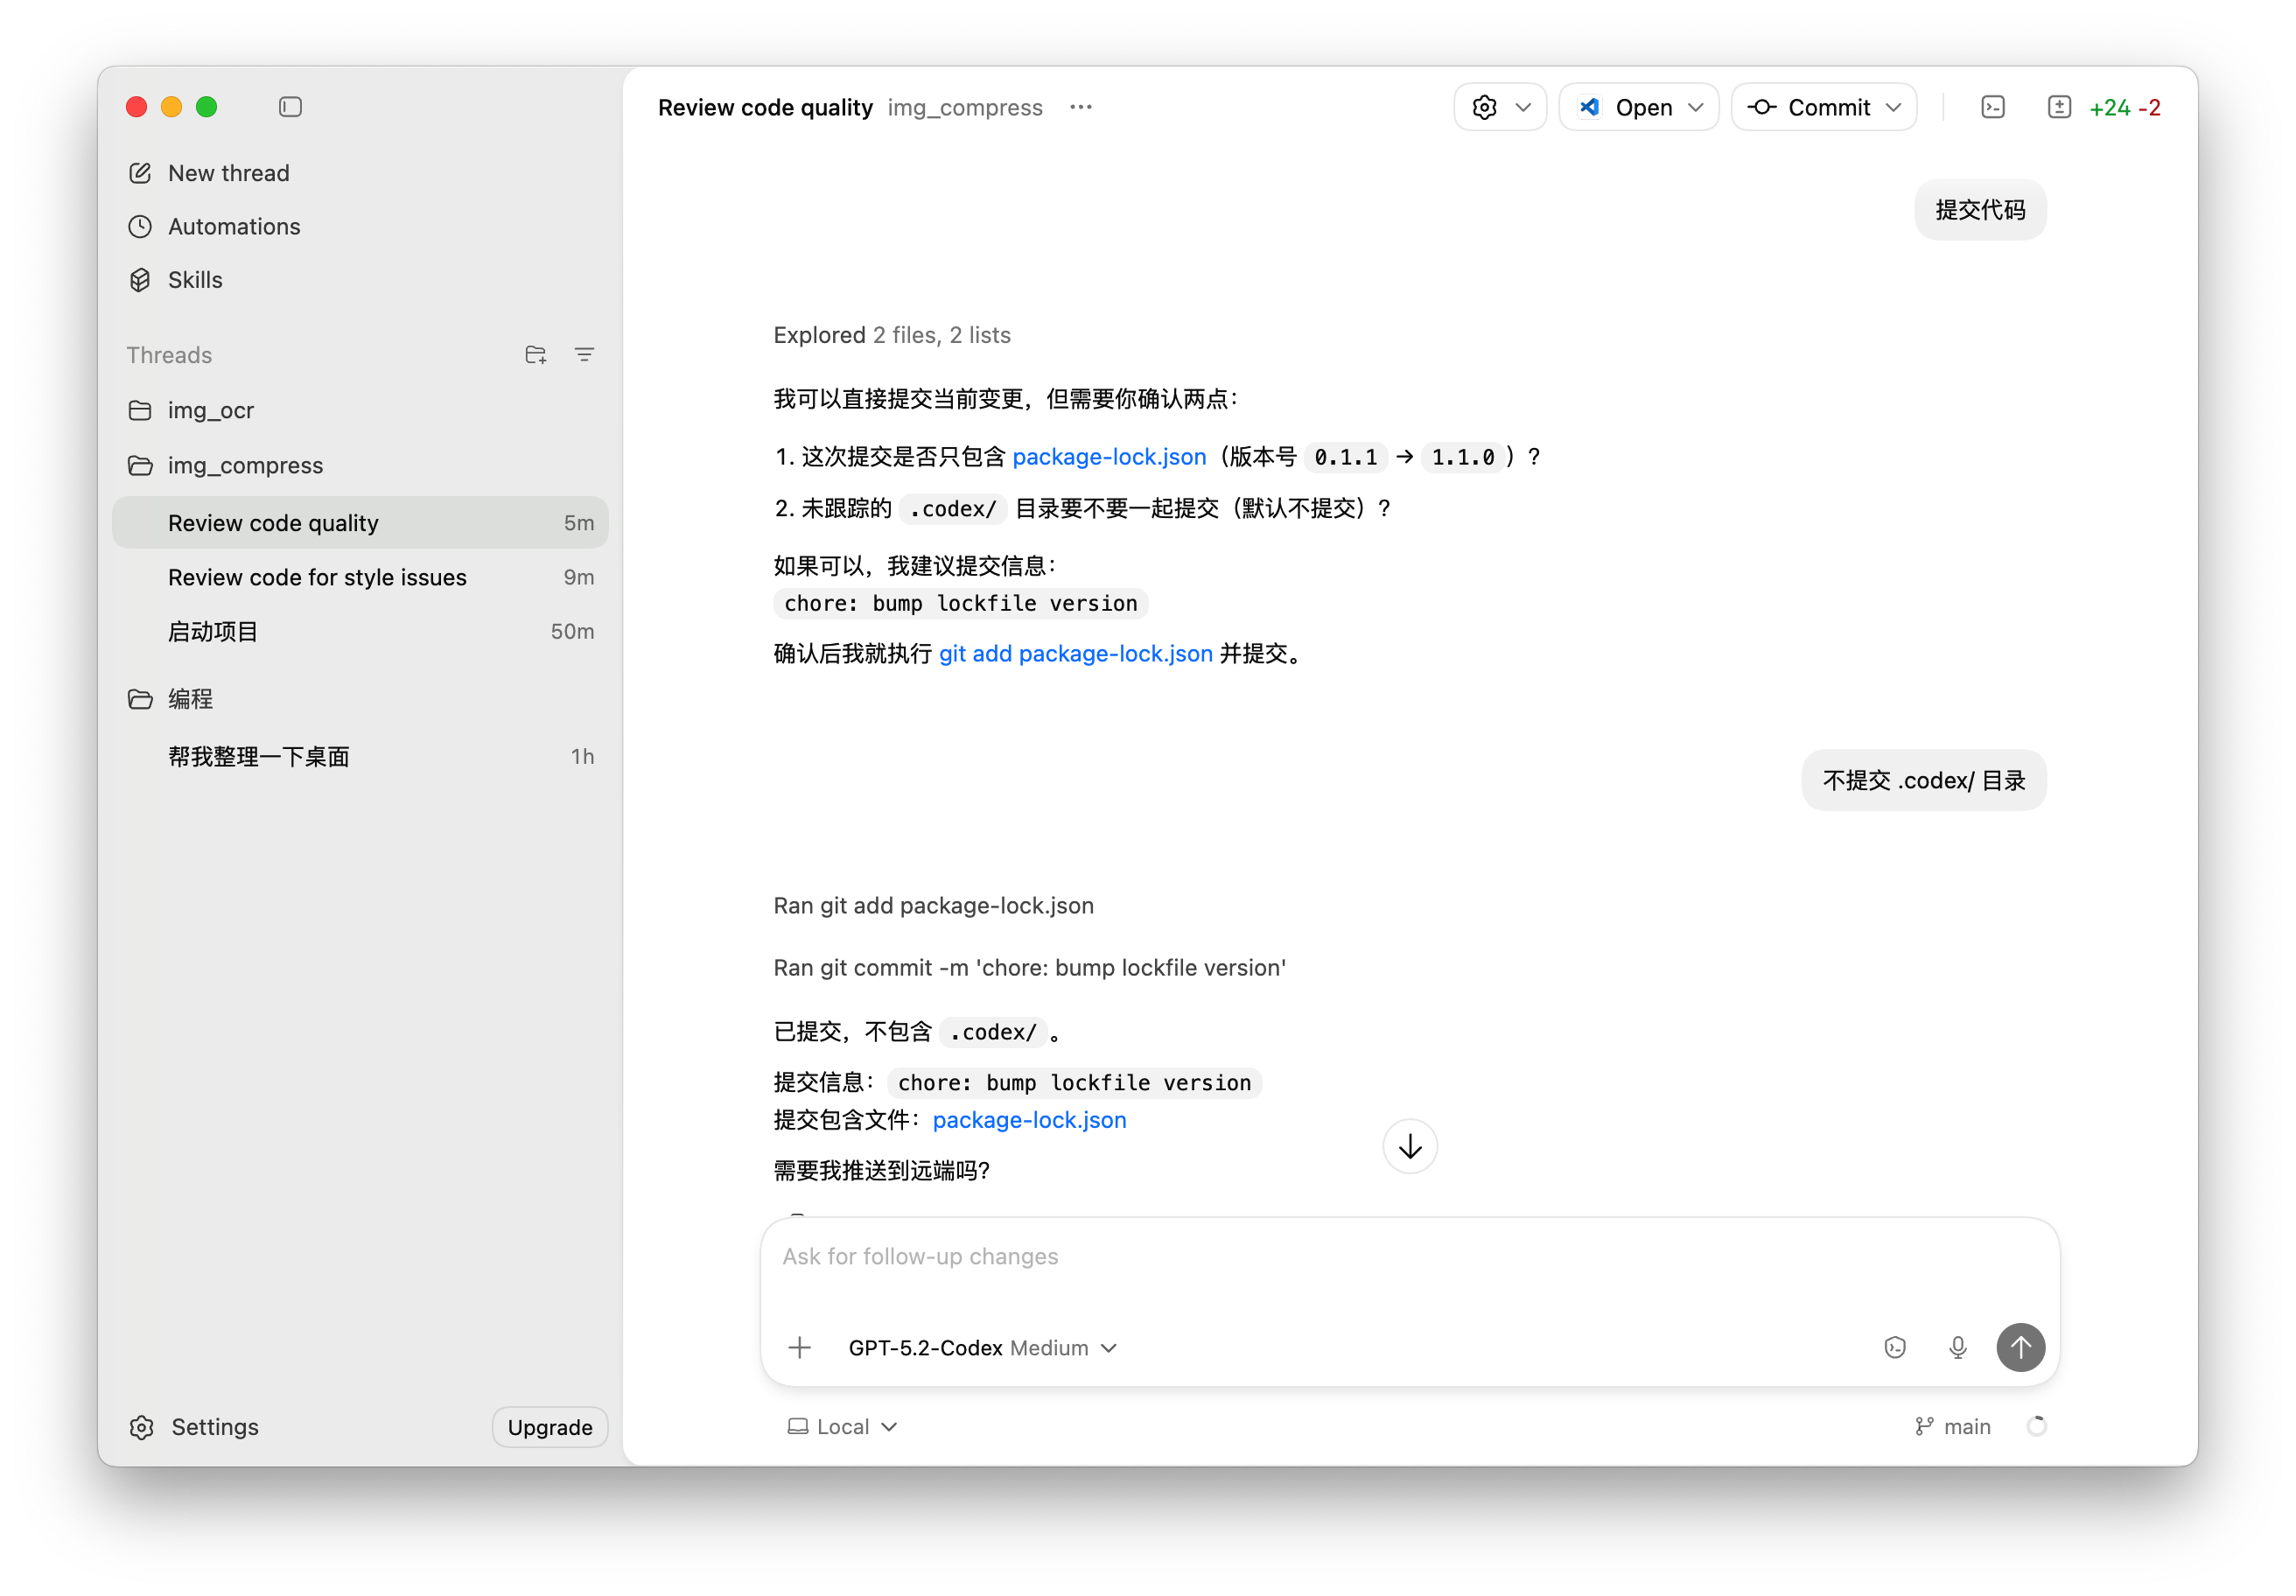The image size is (2296, 1596).
Task: Click the scroll to bottom arrow
Action: click(x=1409, y=1146)
